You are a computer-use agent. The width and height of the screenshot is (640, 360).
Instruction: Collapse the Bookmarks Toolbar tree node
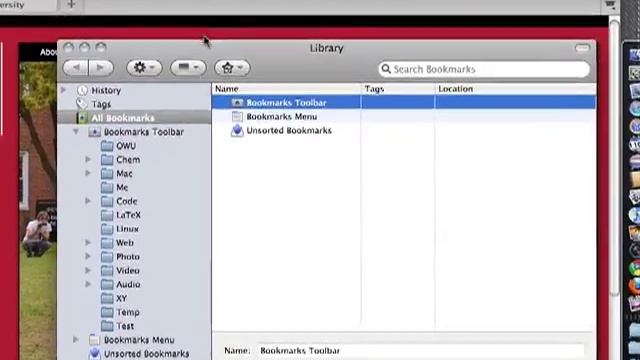pos(76,132)
